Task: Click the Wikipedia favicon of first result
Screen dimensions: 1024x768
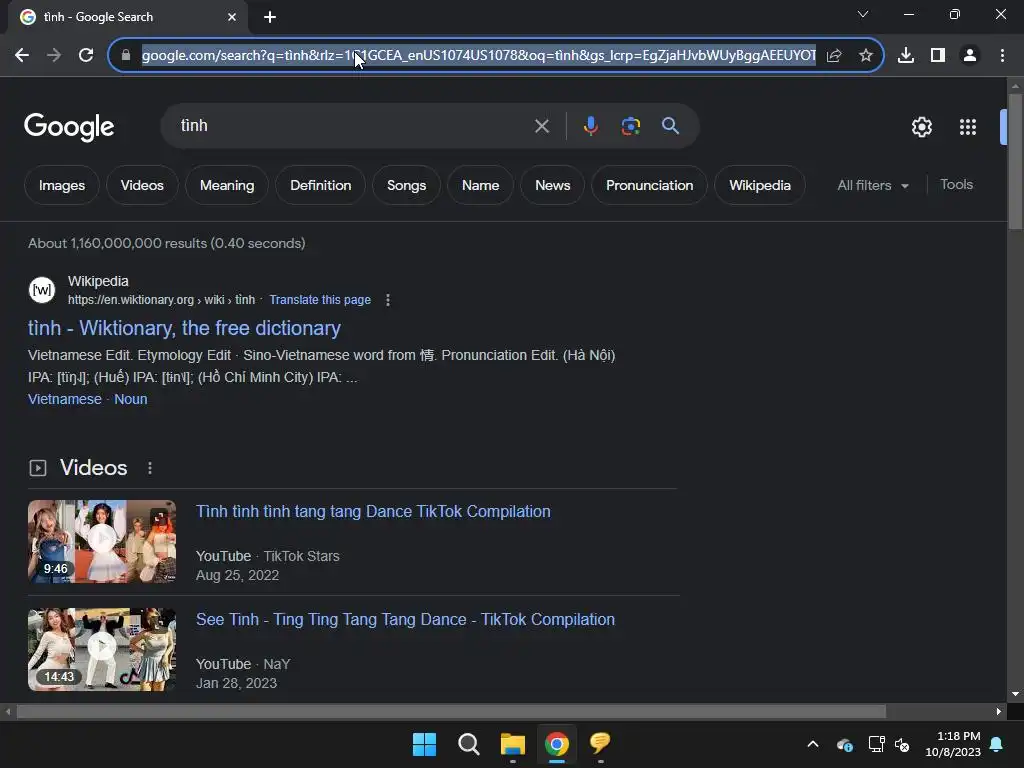Action: click(x=42, y=290)
